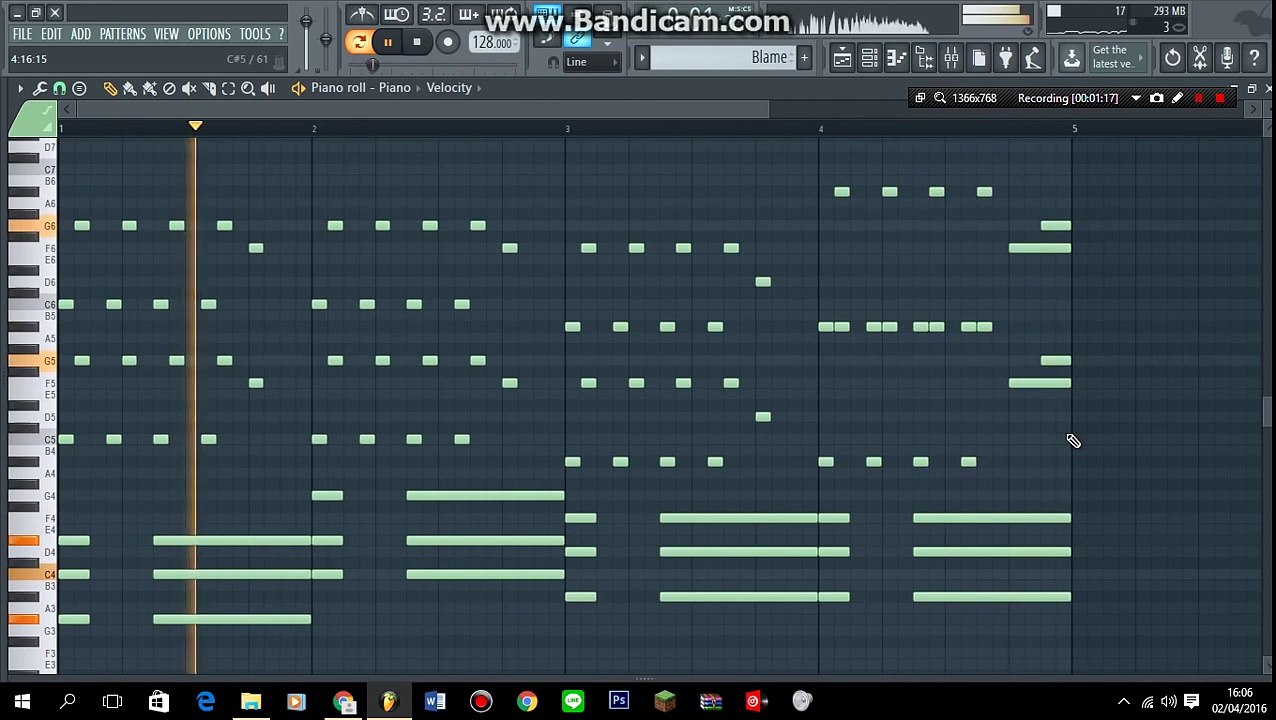Open the FILE menu
Image resolution: width=1276 pixels, height=720 pixels.
tap(22, 34)
